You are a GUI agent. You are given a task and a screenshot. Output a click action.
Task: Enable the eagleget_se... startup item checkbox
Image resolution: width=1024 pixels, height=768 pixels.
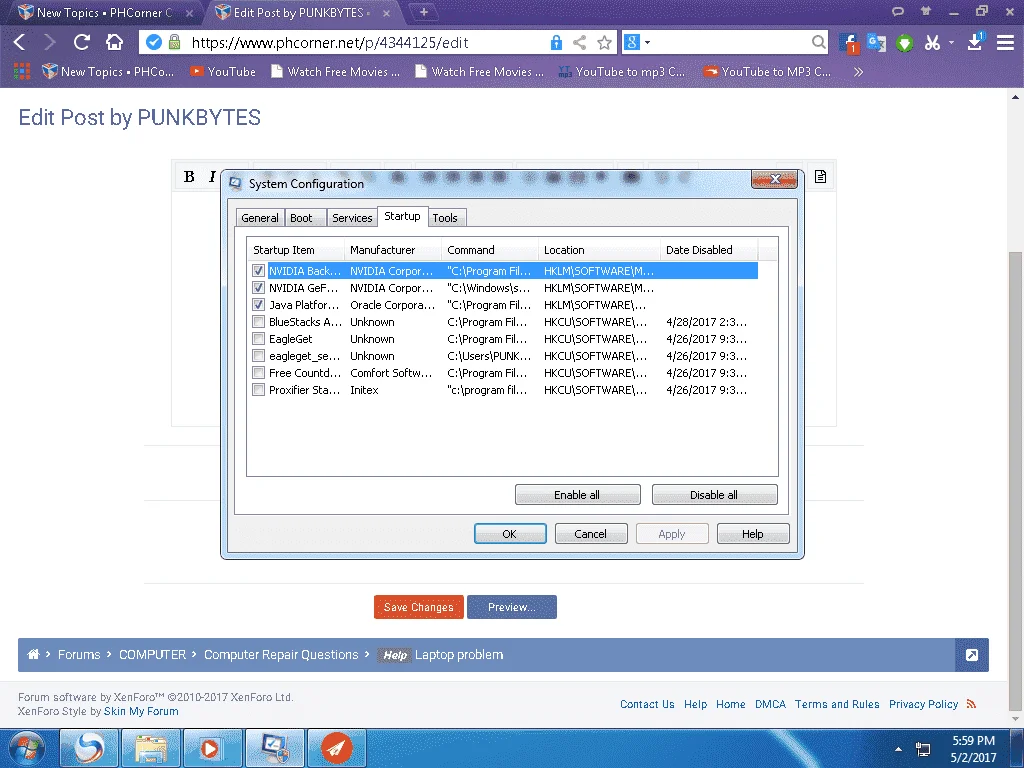pos(259,356)
